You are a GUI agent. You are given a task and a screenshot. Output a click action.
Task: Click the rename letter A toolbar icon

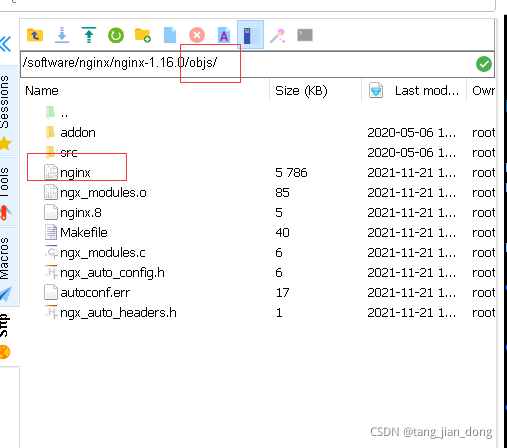[x=224, y=35]
